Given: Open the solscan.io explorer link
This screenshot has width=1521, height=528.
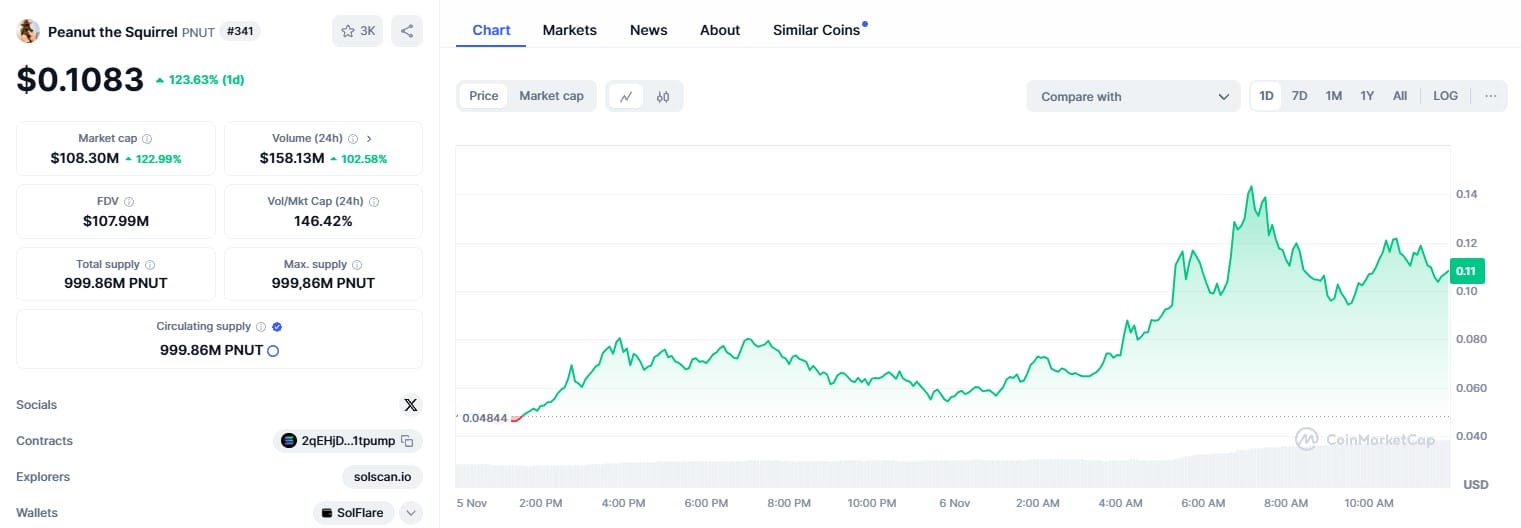Looking at the screenshot, I should point(382,477).
